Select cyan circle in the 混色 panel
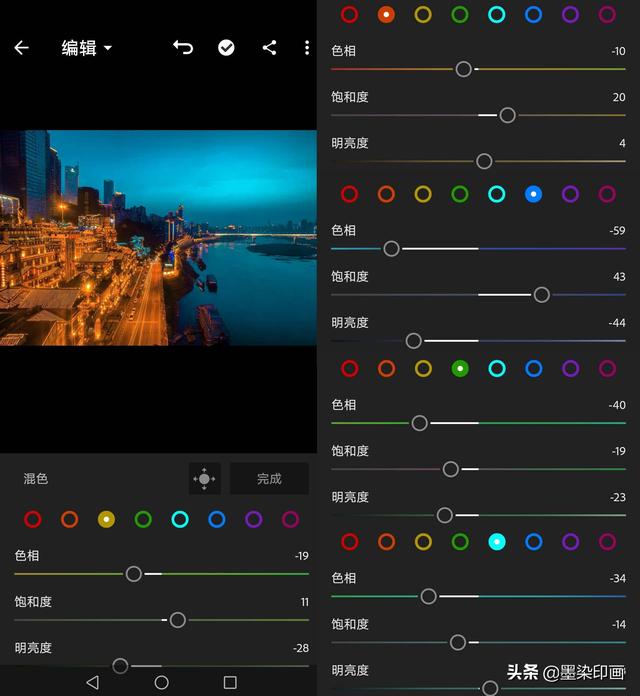Screen dimensions: 640x696 pos(180,519)
